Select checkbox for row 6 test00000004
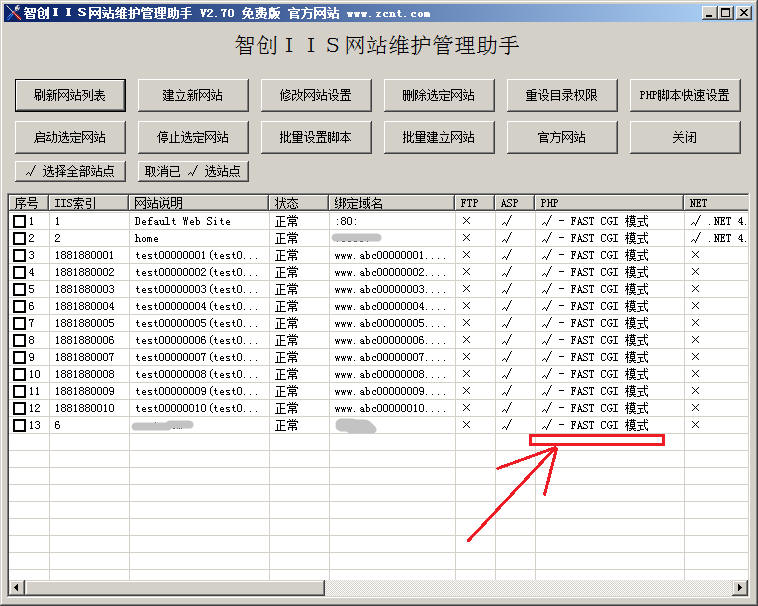Viewport: 758px width, 606px height. pyautogui.click(x=19, y=306)
